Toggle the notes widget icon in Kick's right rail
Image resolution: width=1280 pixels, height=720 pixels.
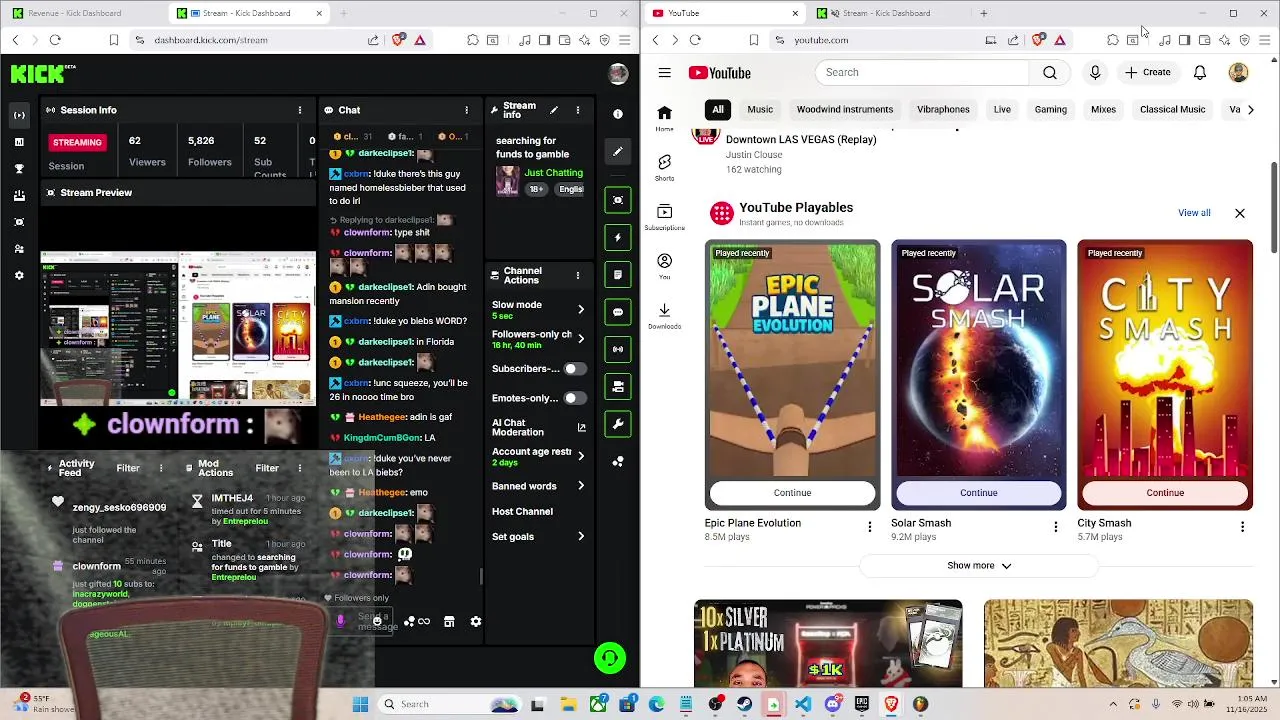[x=618, y=275]
